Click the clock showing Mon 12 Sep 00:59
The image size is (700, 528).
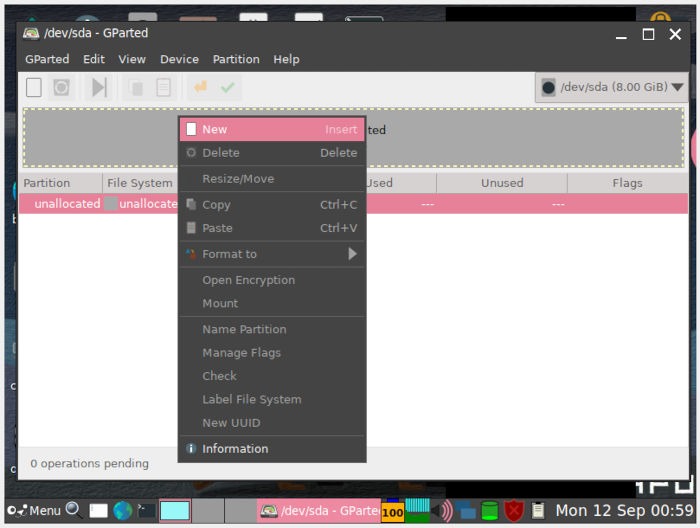(625, 511)
